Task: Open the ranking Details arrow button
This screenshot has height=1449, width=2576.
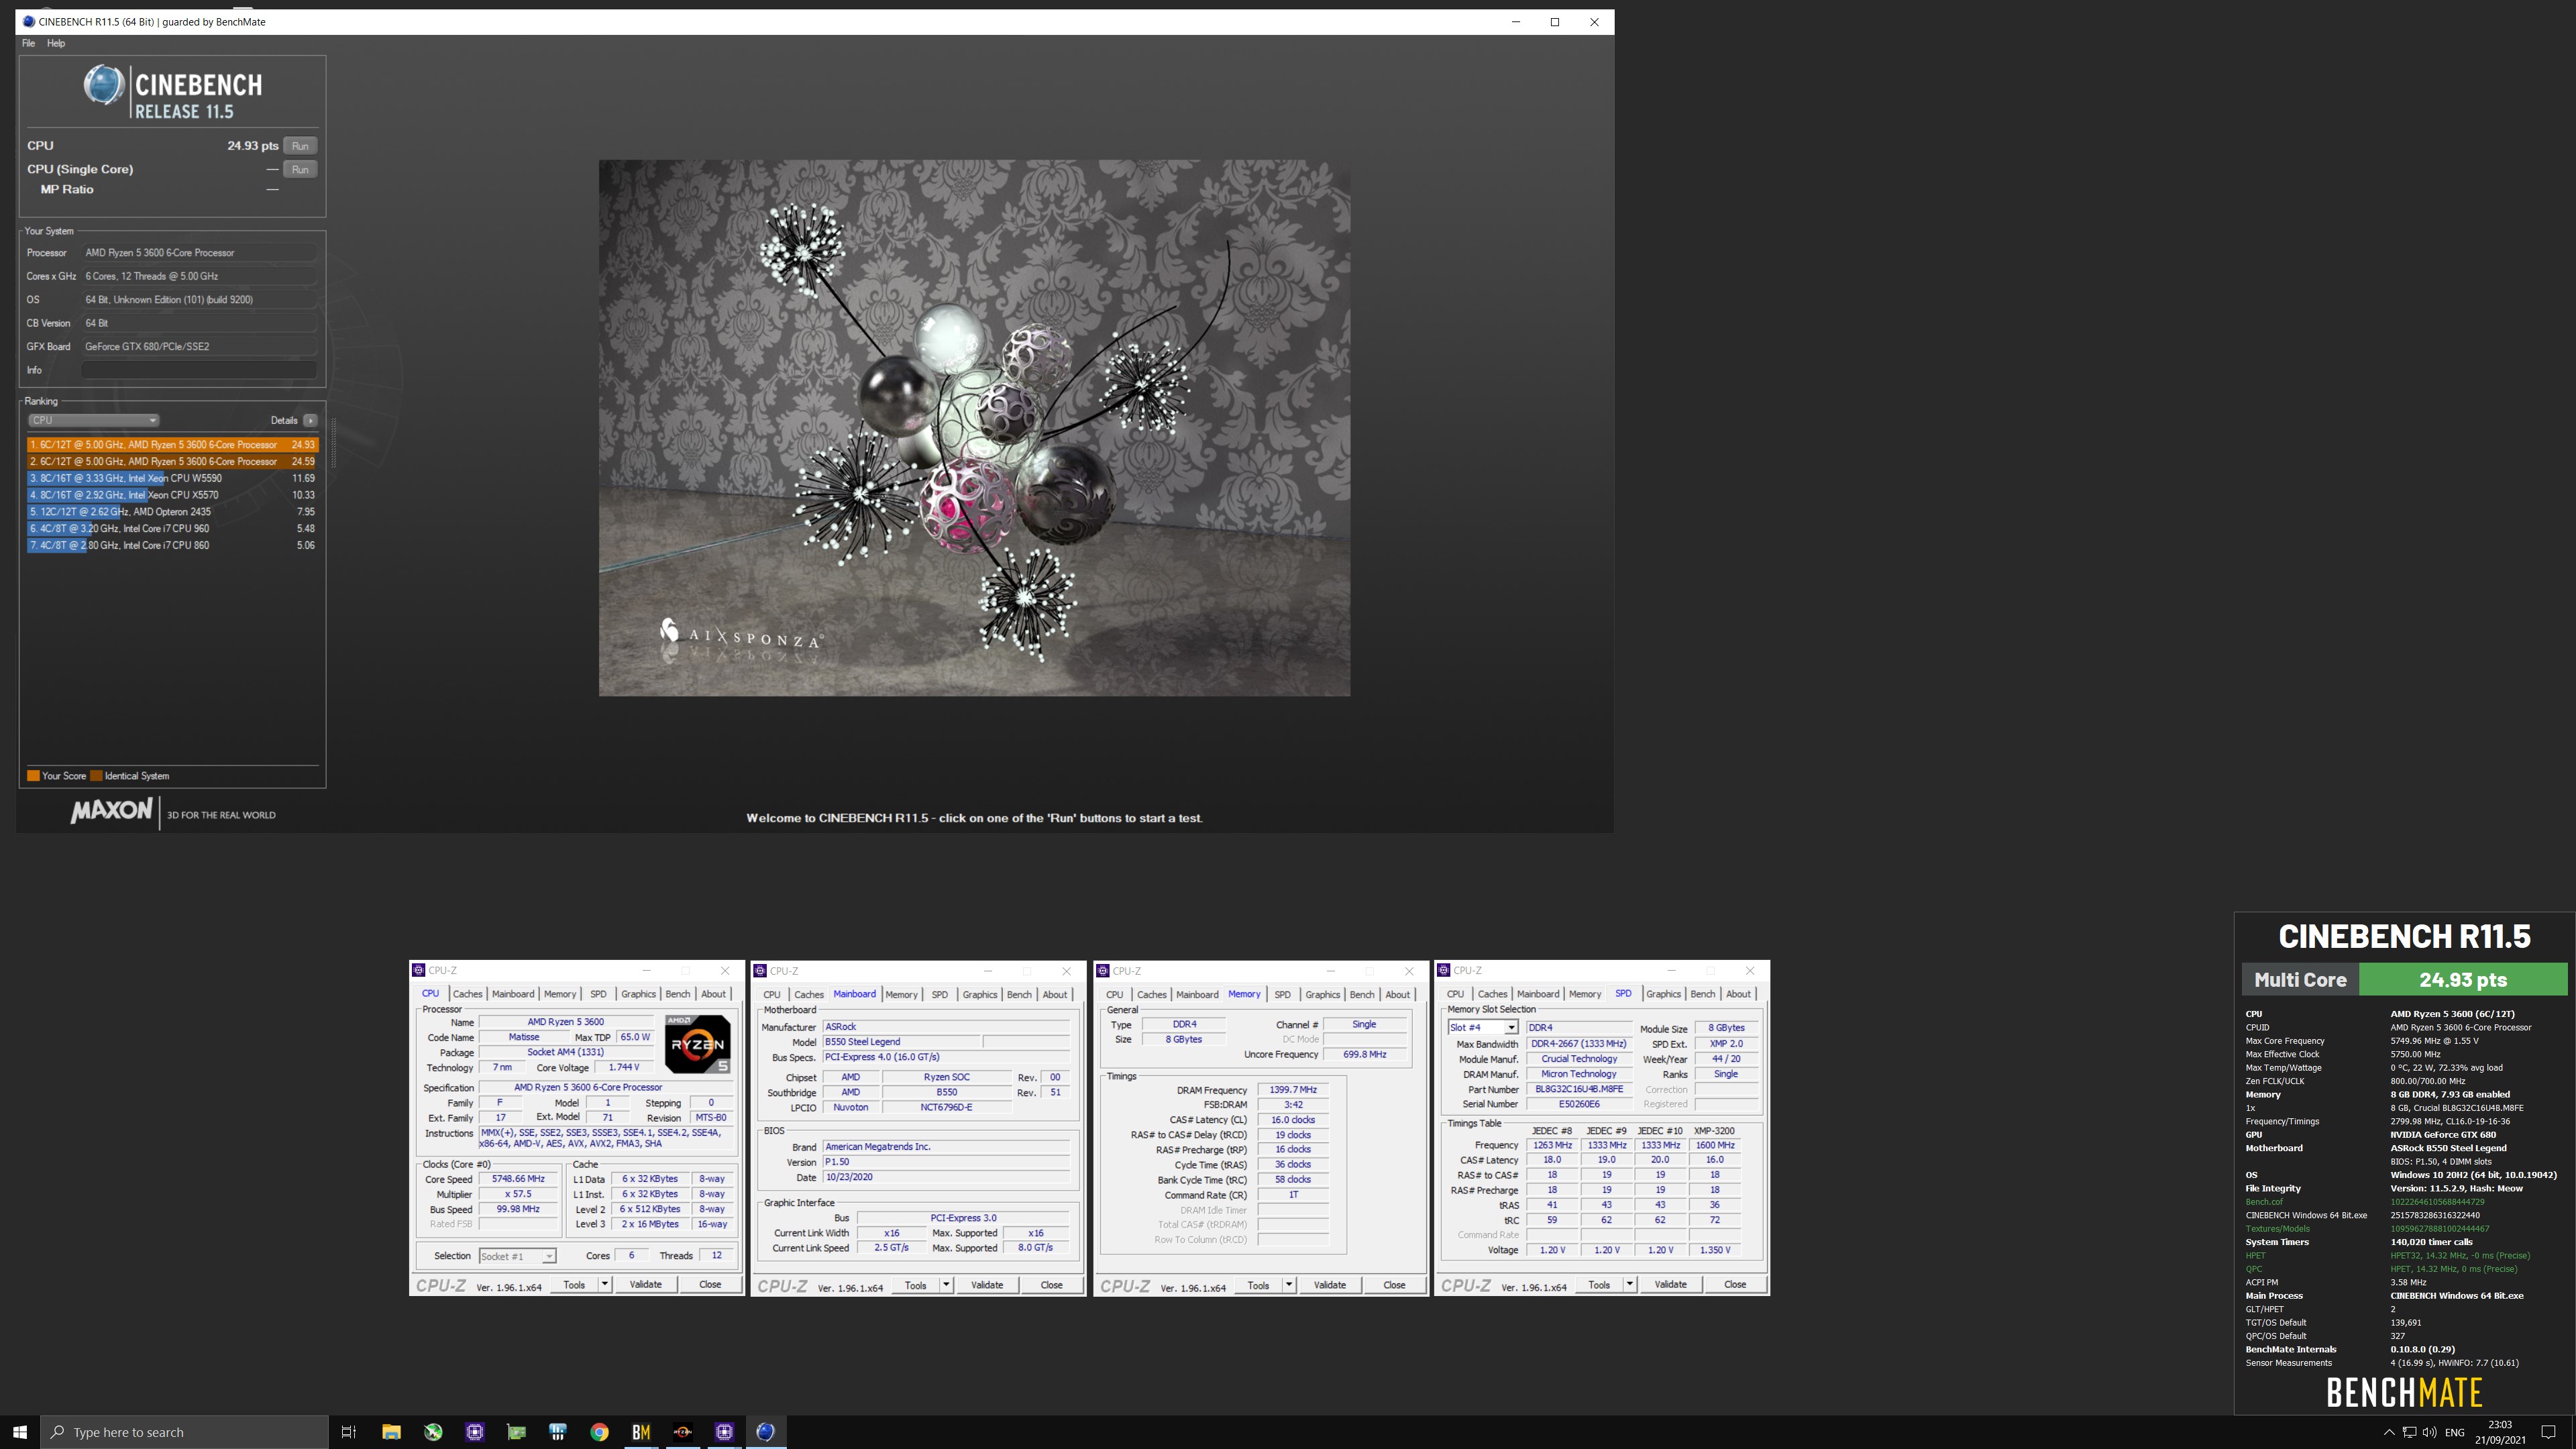Action: [311, 420]
